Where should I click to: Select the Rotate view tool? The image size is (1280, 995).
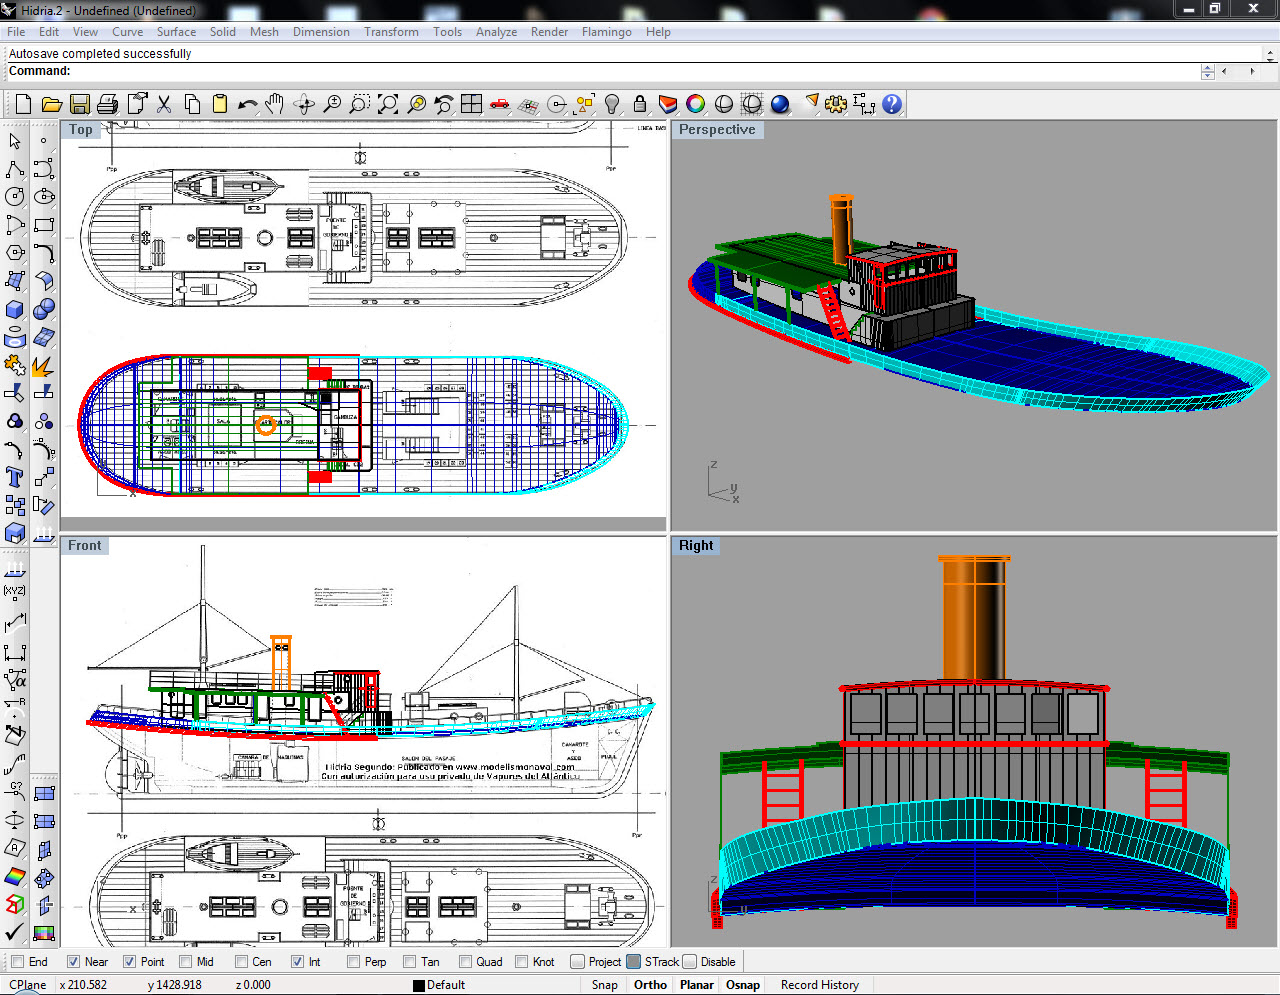pos(304,104)
